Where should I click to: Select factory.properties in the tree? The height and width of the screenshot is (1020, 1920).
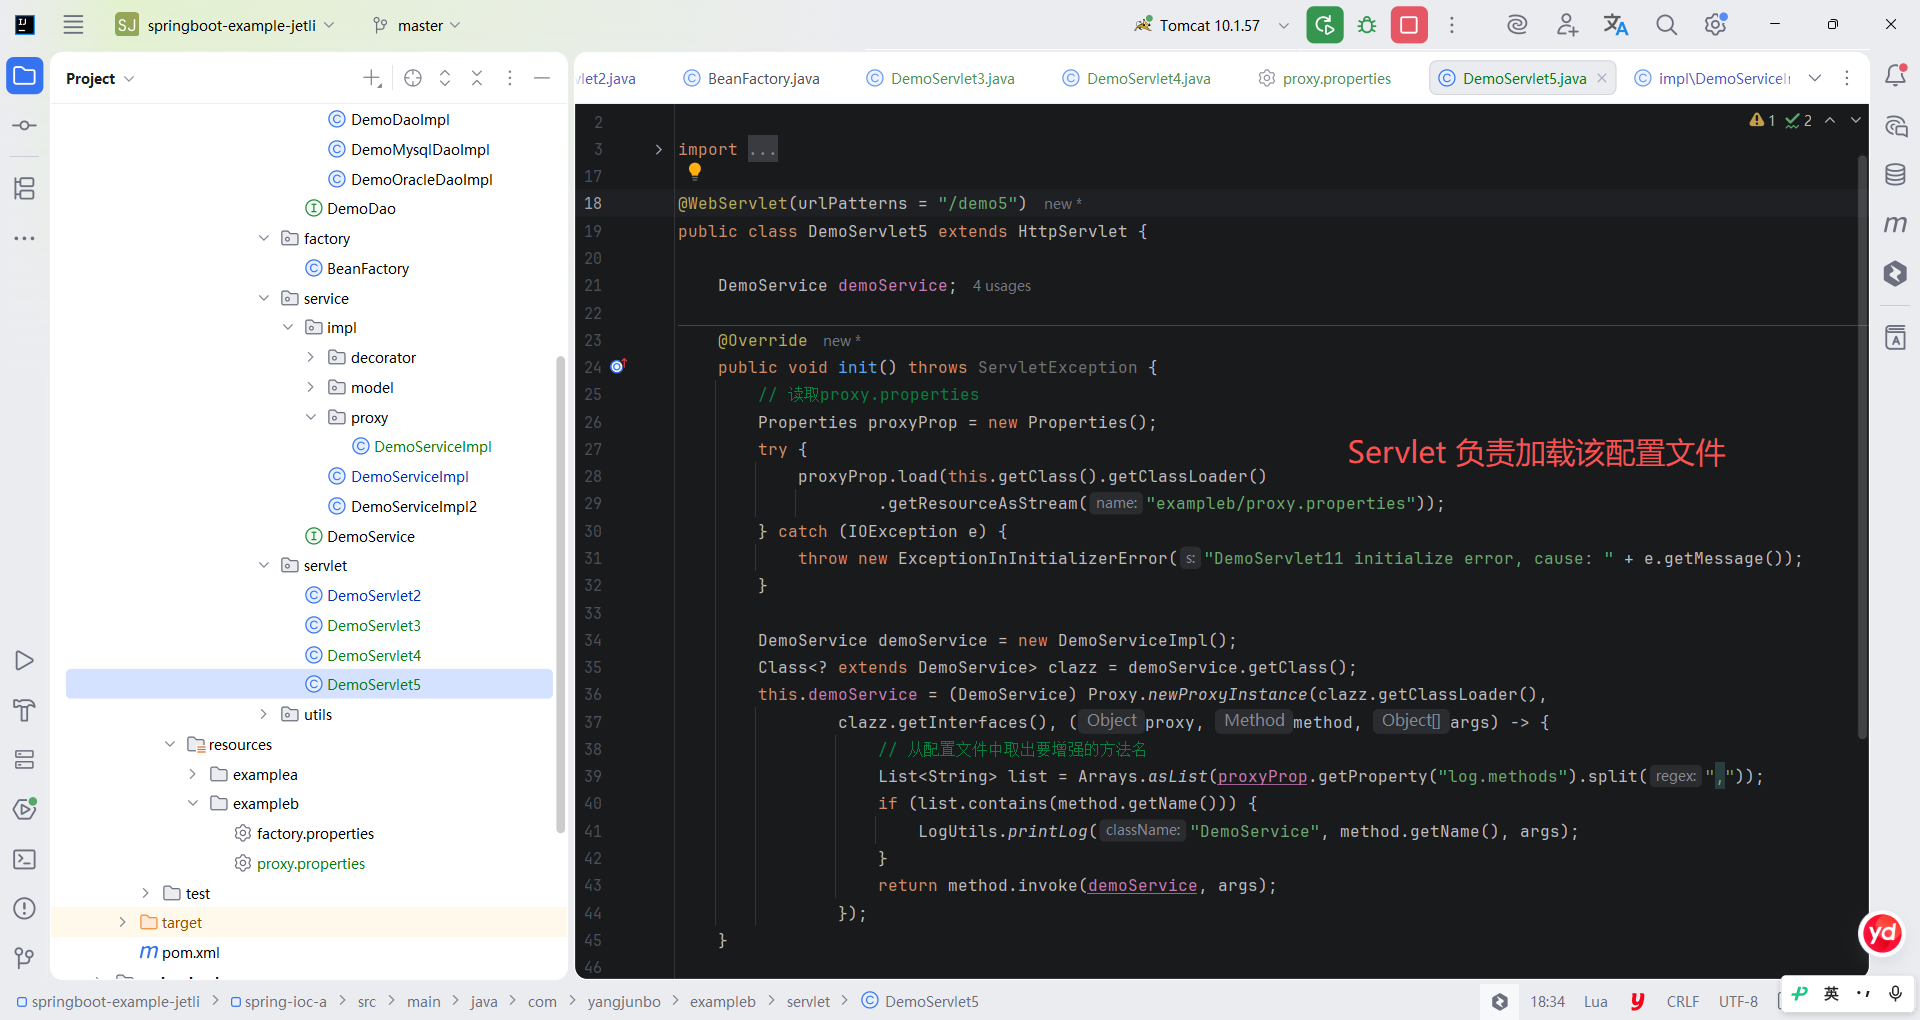coord(315,833)
